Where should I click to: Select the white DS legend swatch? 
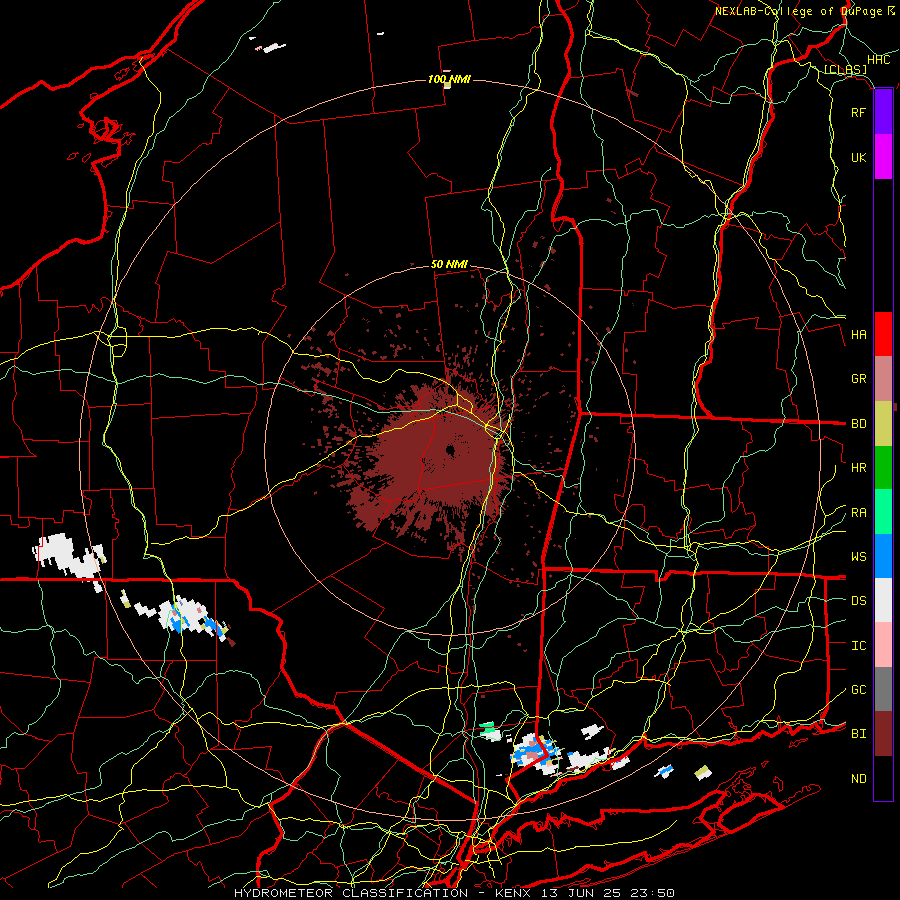pos(883,600)
